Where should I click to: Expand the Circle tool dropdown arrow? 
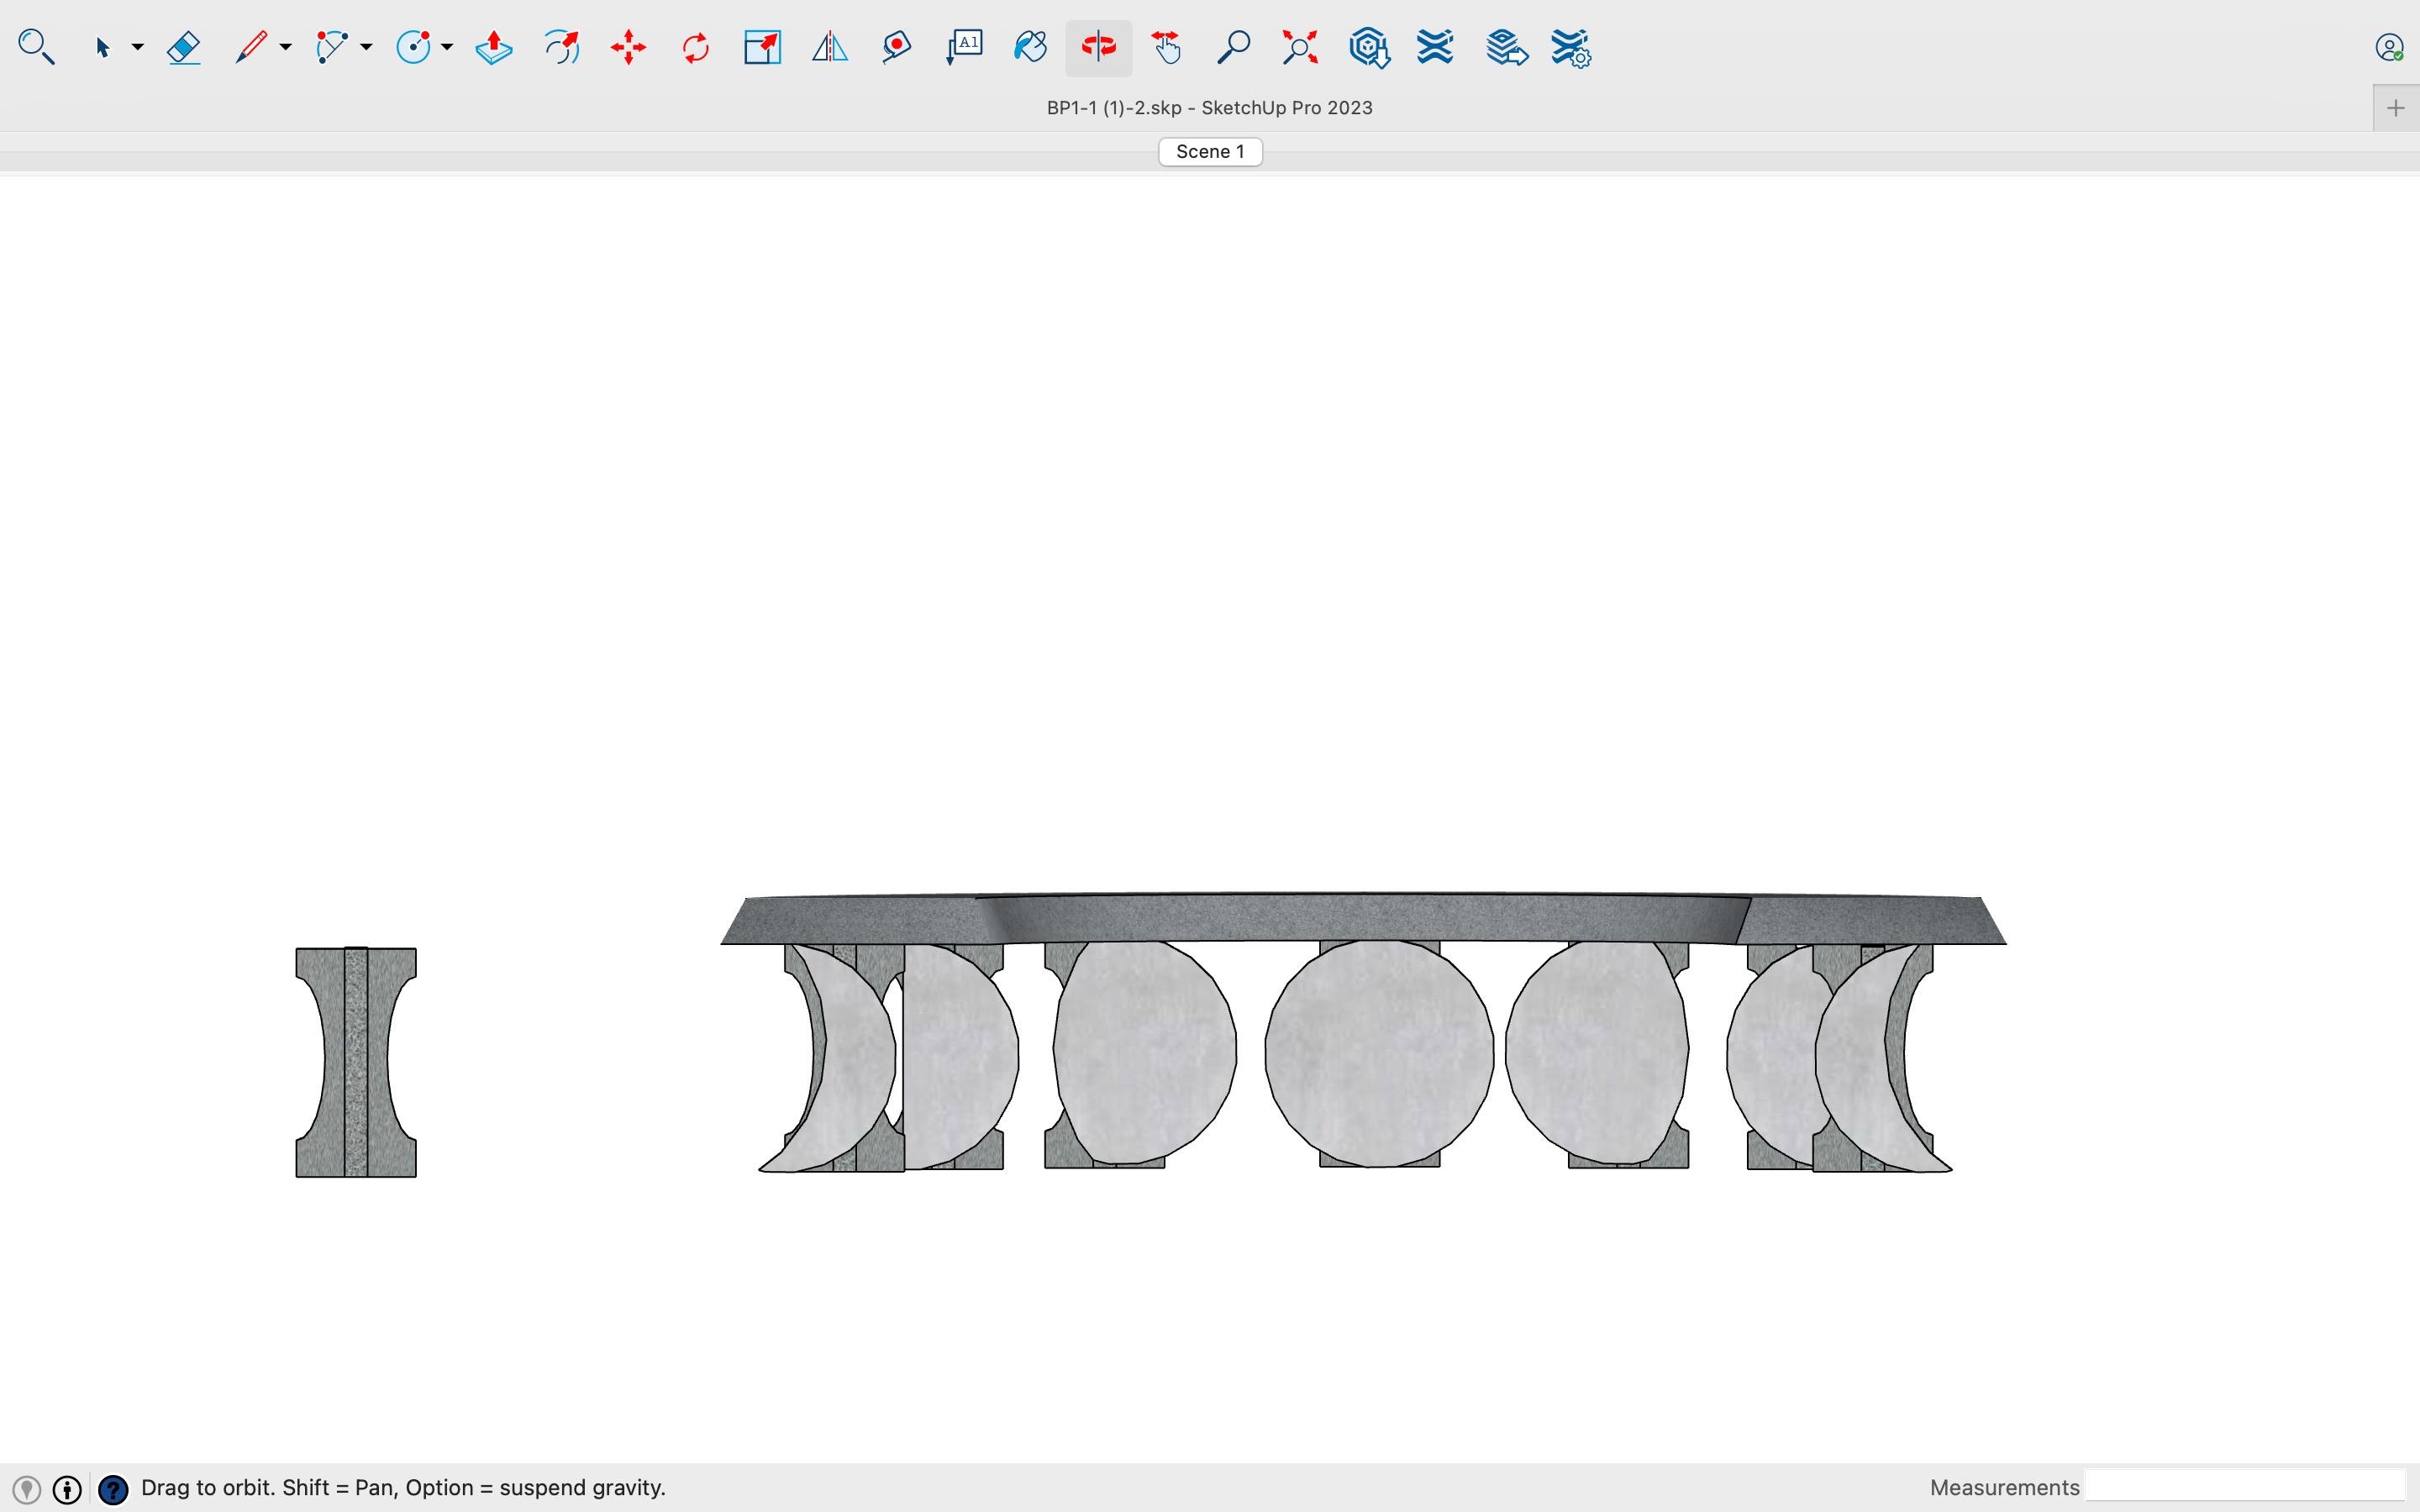[x=447, y=47]
